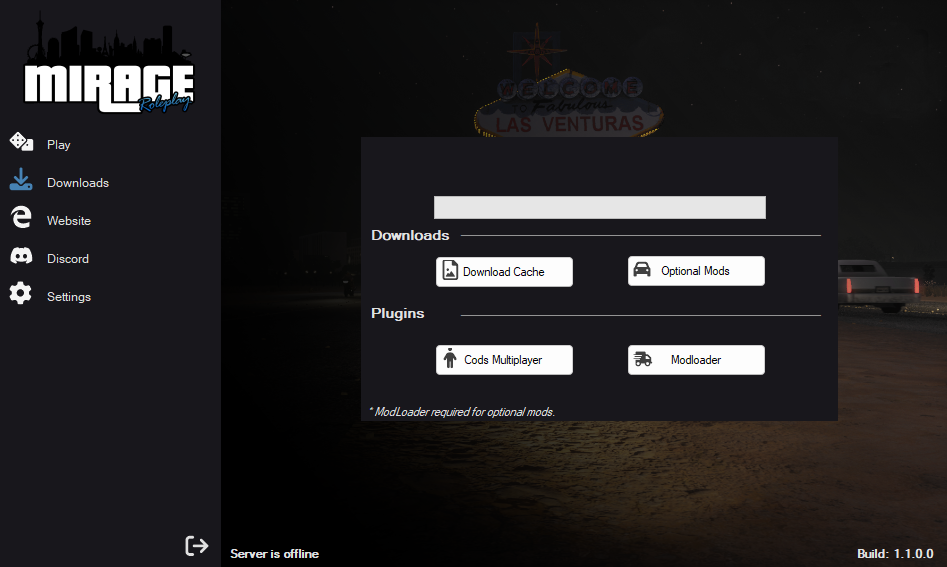
Task: Click the car icon on Optional Mods
Action: [x=642, y=269]
